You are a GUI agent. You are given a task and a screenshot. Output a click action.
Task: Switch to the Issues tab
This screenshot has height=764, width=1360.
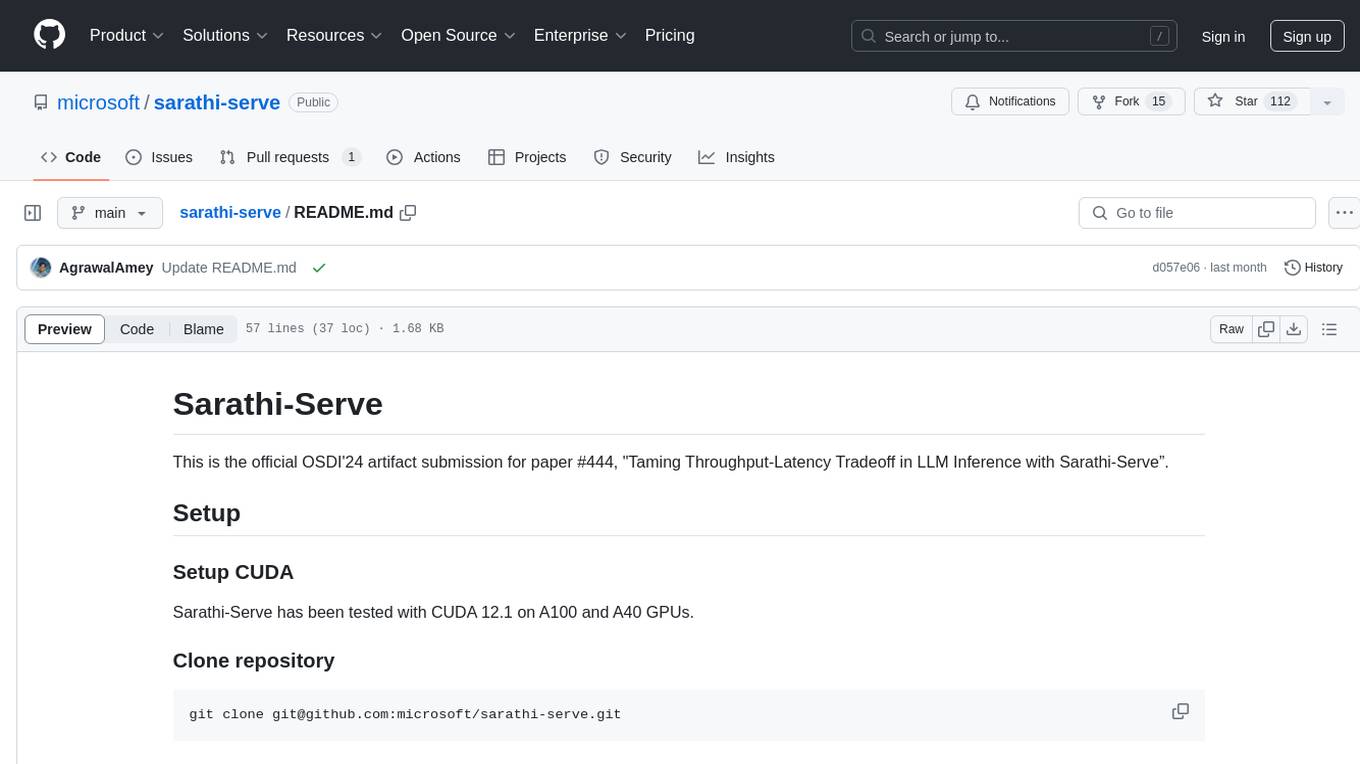159,157
